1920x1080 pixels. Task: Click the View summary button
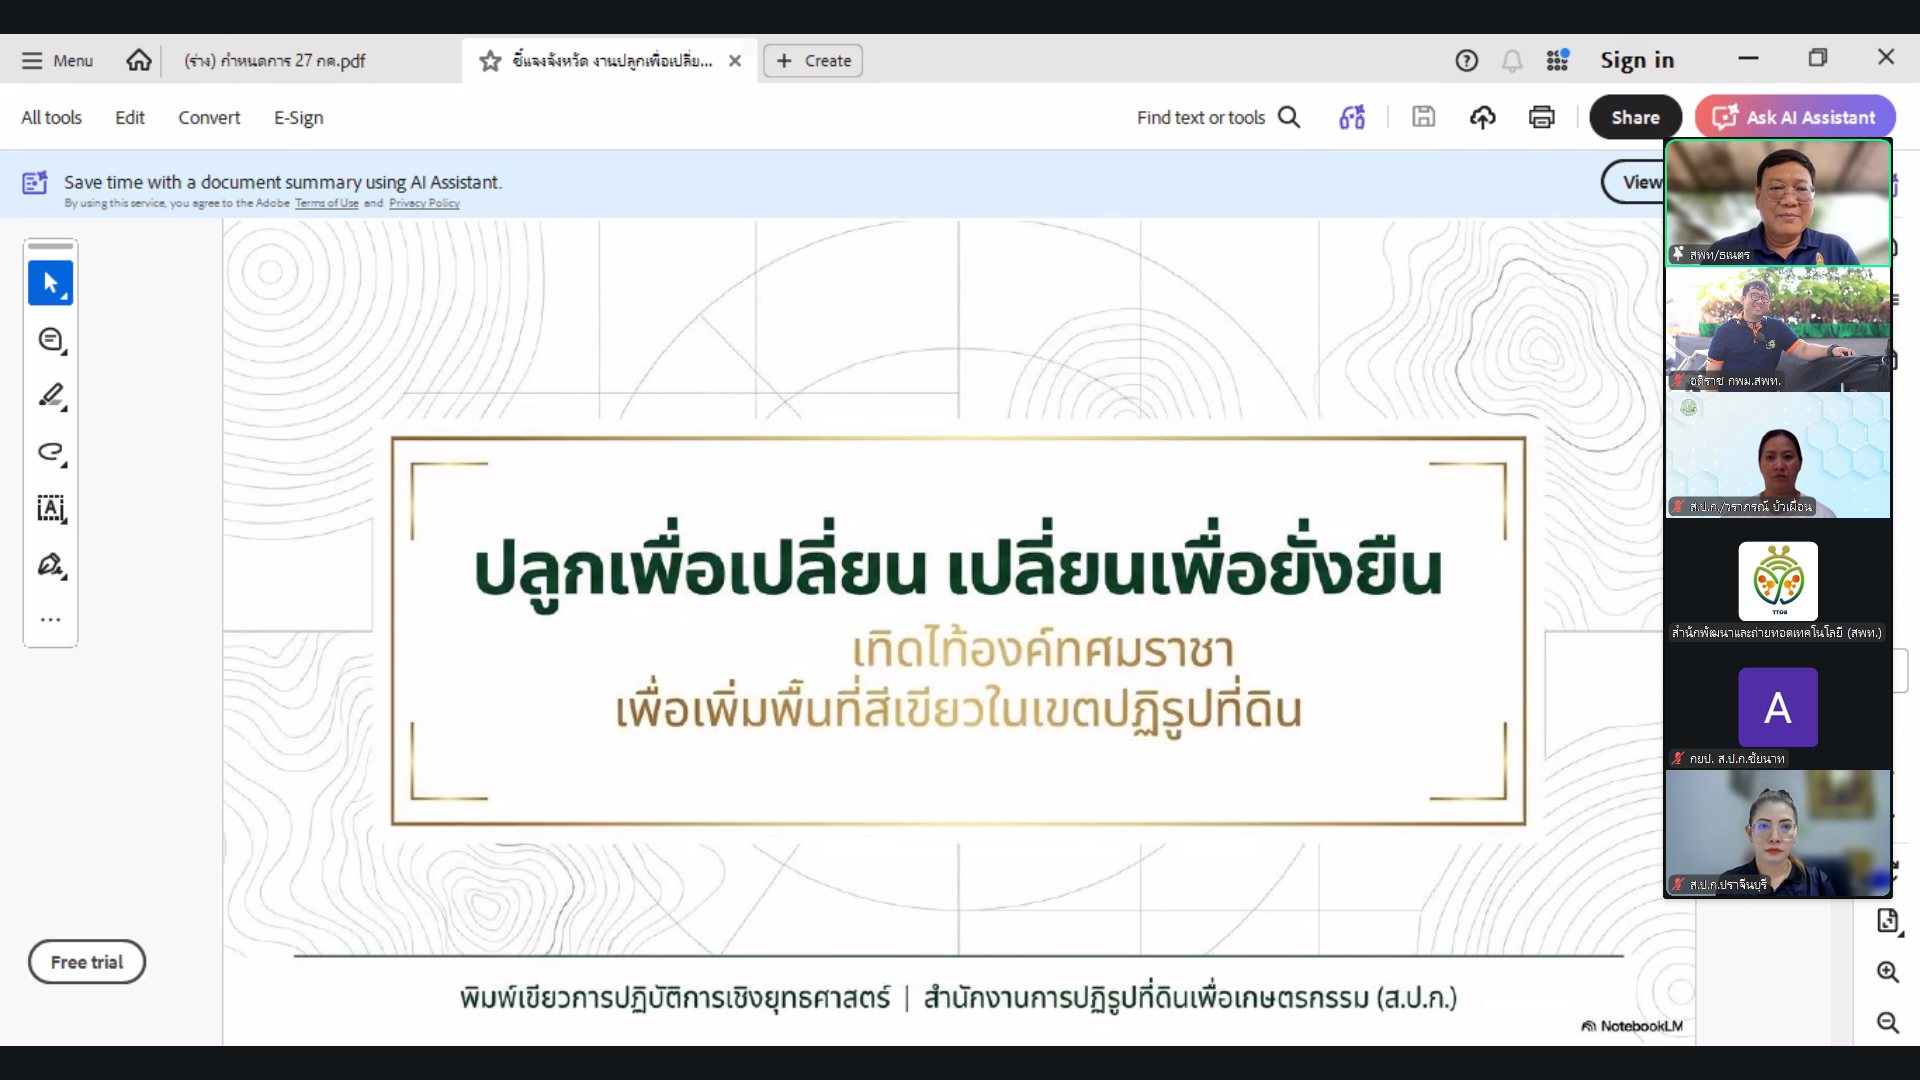[1633, 182]
